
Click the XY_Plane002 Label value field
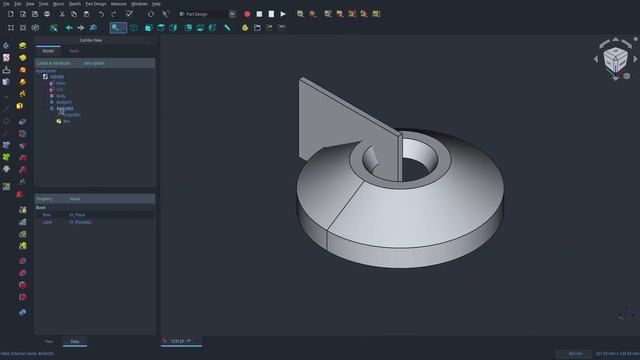coord(111,222)
